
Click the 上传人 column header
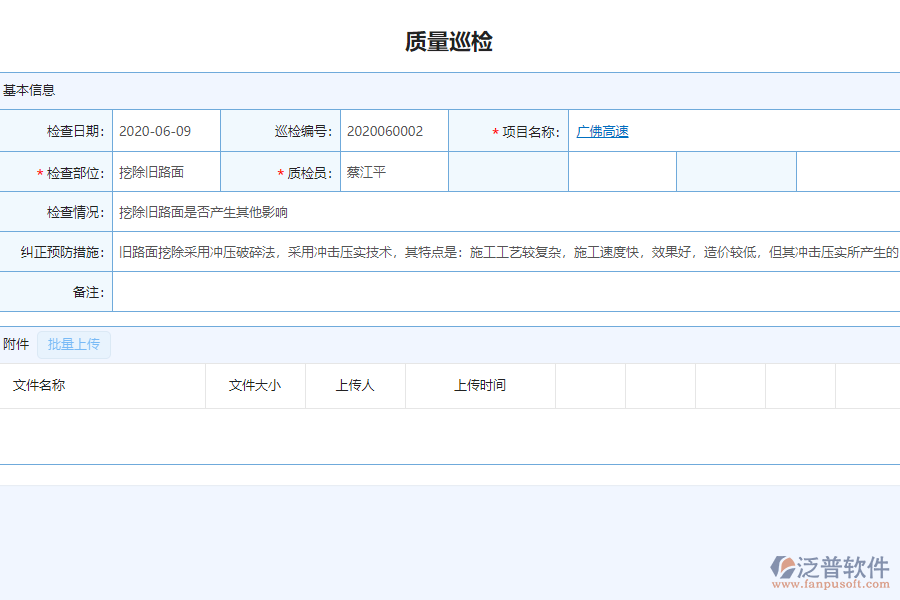355,386
